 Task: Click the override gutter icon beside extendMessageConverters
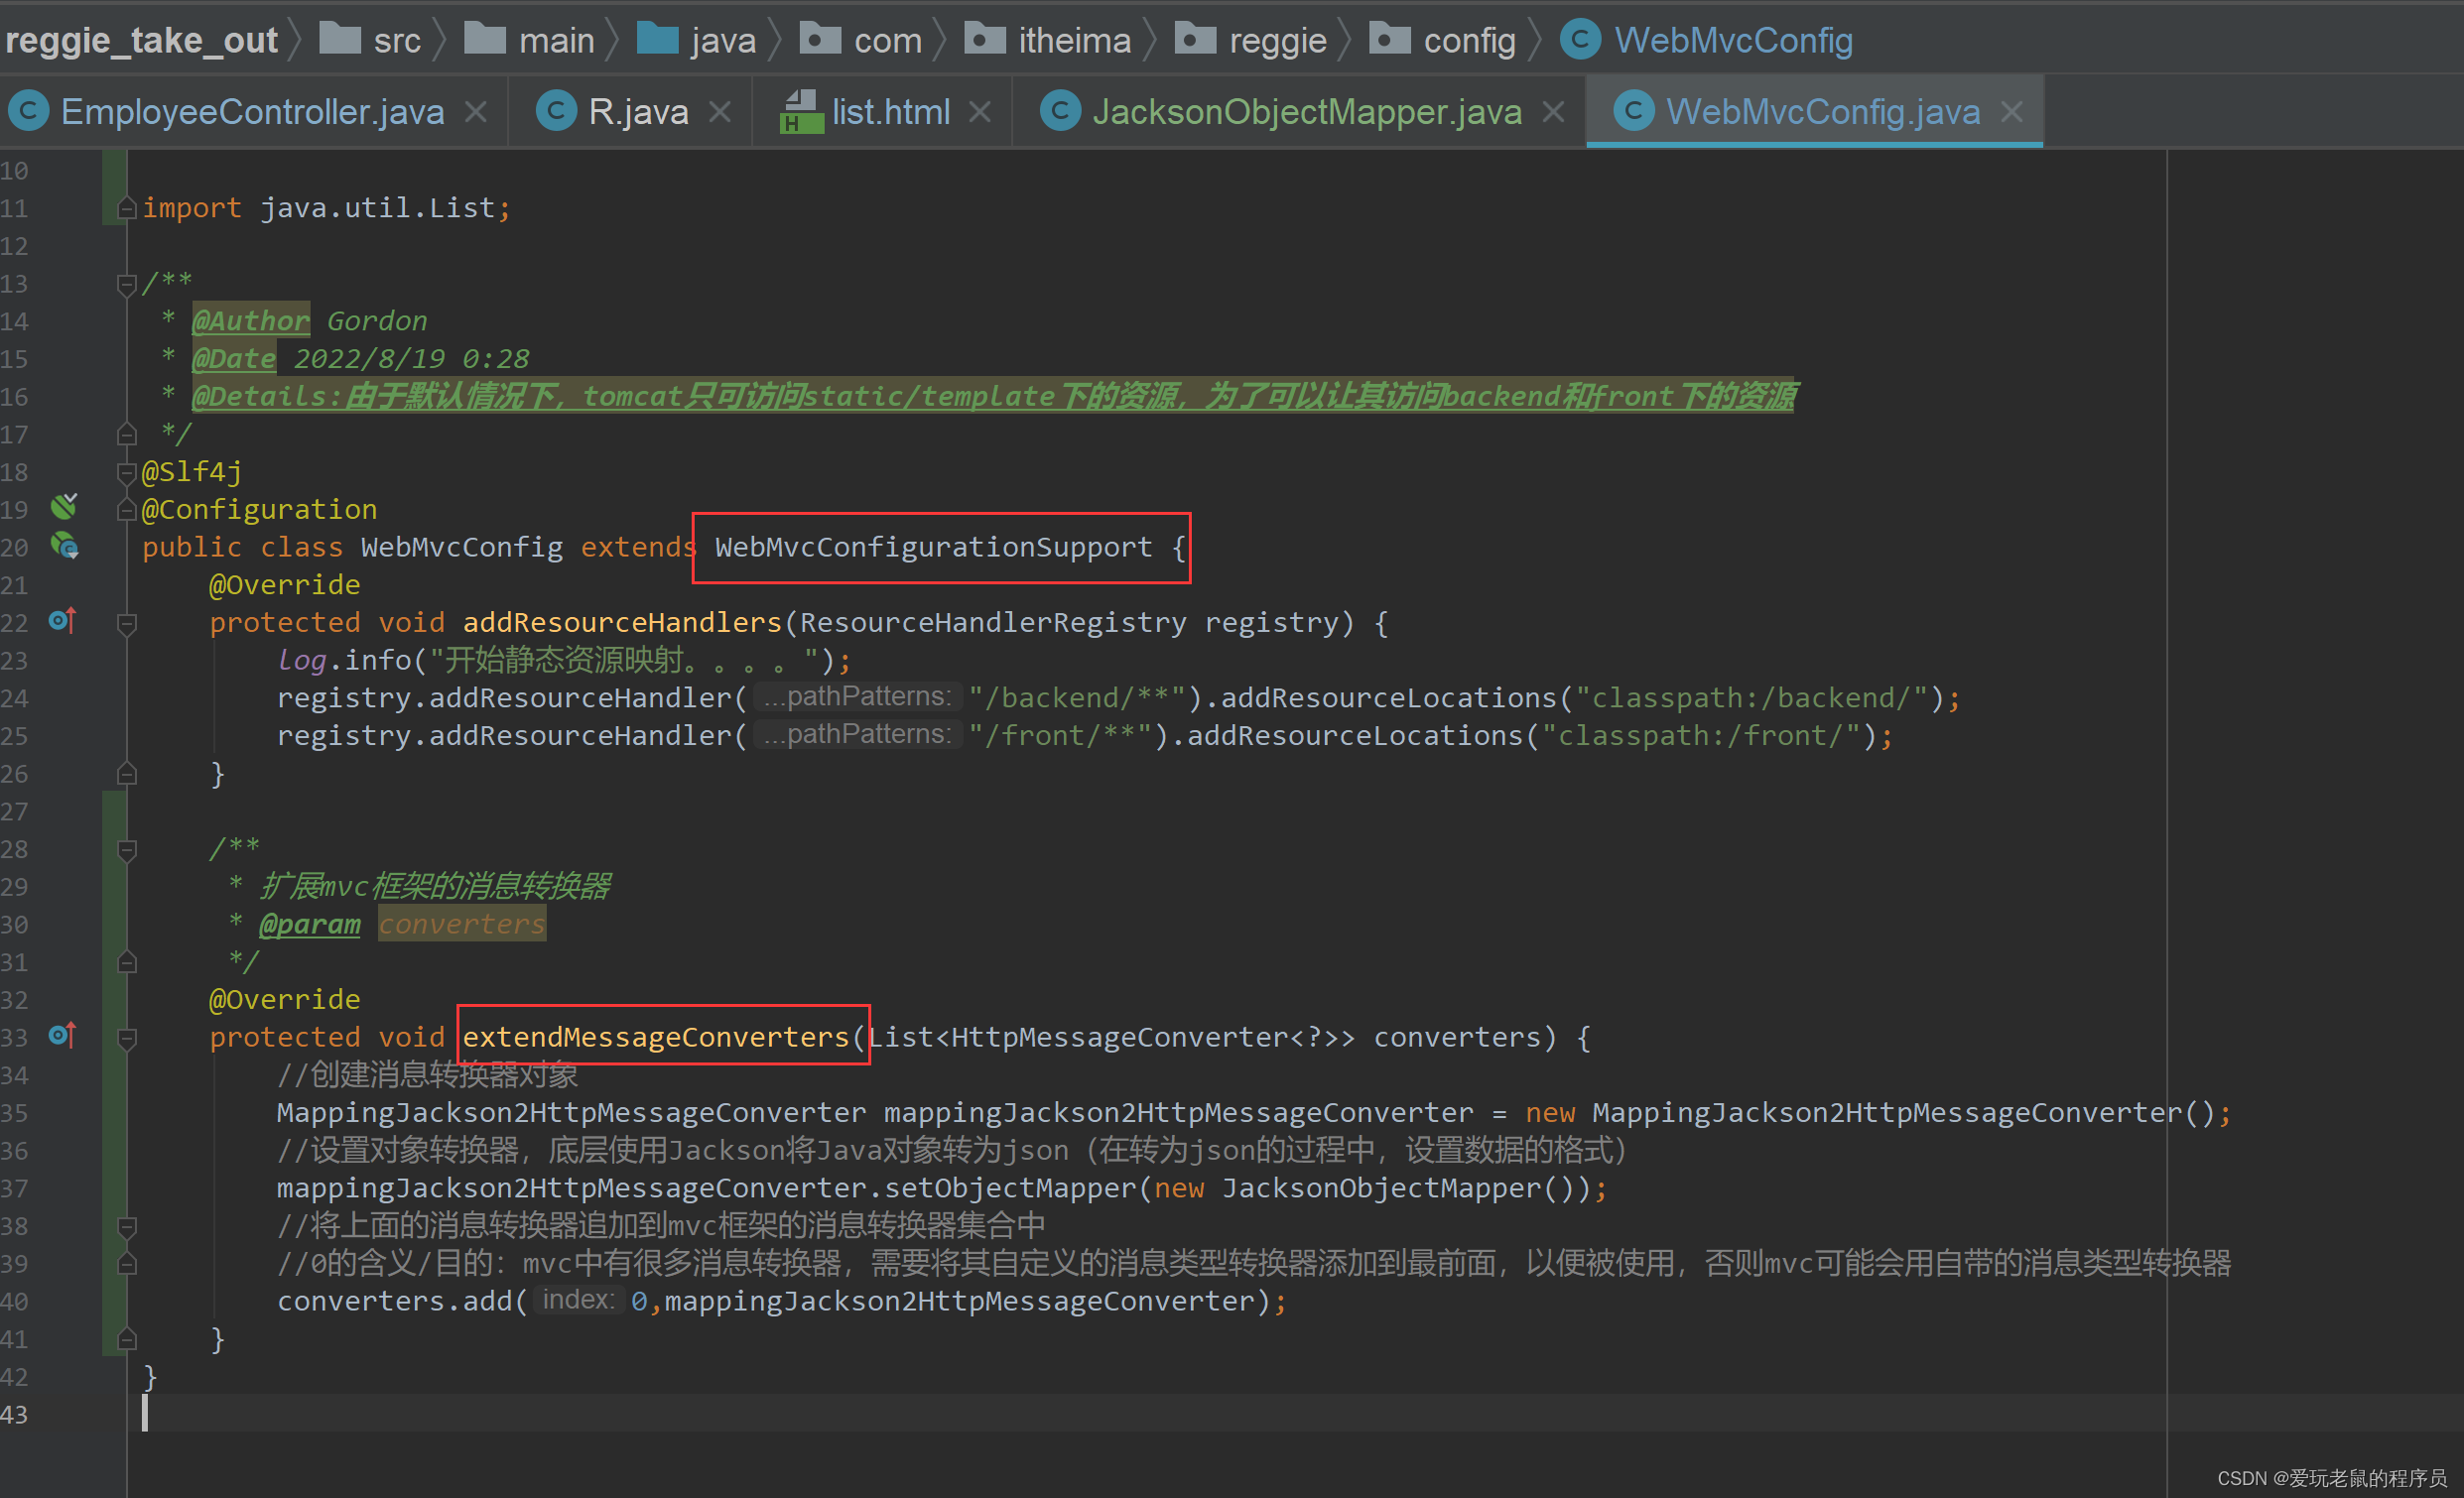pos(62,1036)
